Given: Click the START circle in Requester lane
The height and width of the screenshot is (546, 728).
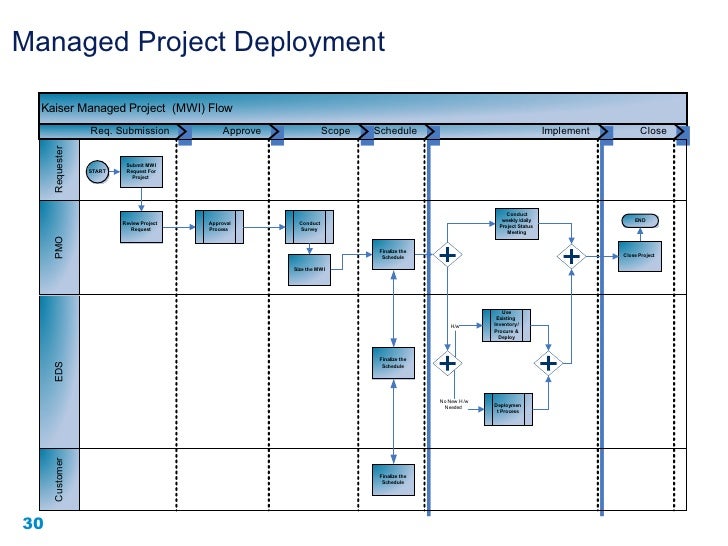Looking at the screenshot, I should point(98,171).
